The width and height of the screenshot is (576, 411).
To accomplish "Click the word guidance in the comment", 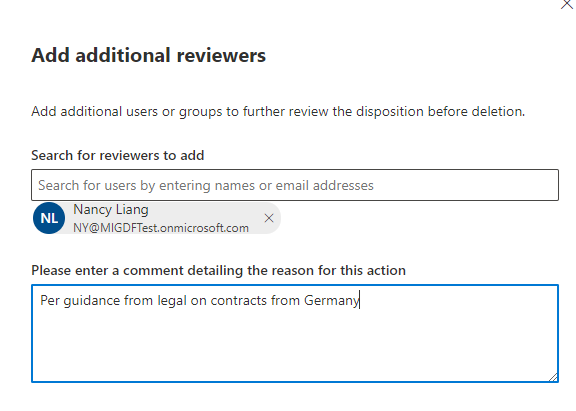I will [x=92, y=301].
